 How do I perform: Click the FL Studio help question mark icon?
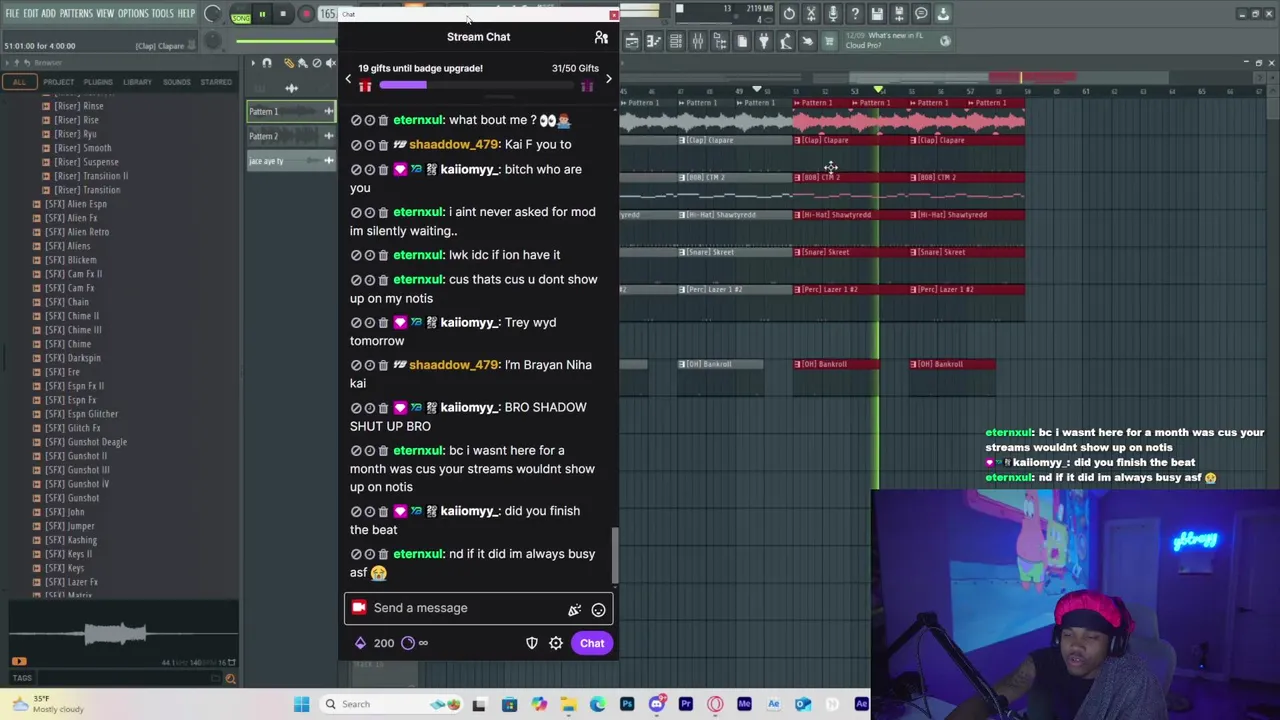855,14
